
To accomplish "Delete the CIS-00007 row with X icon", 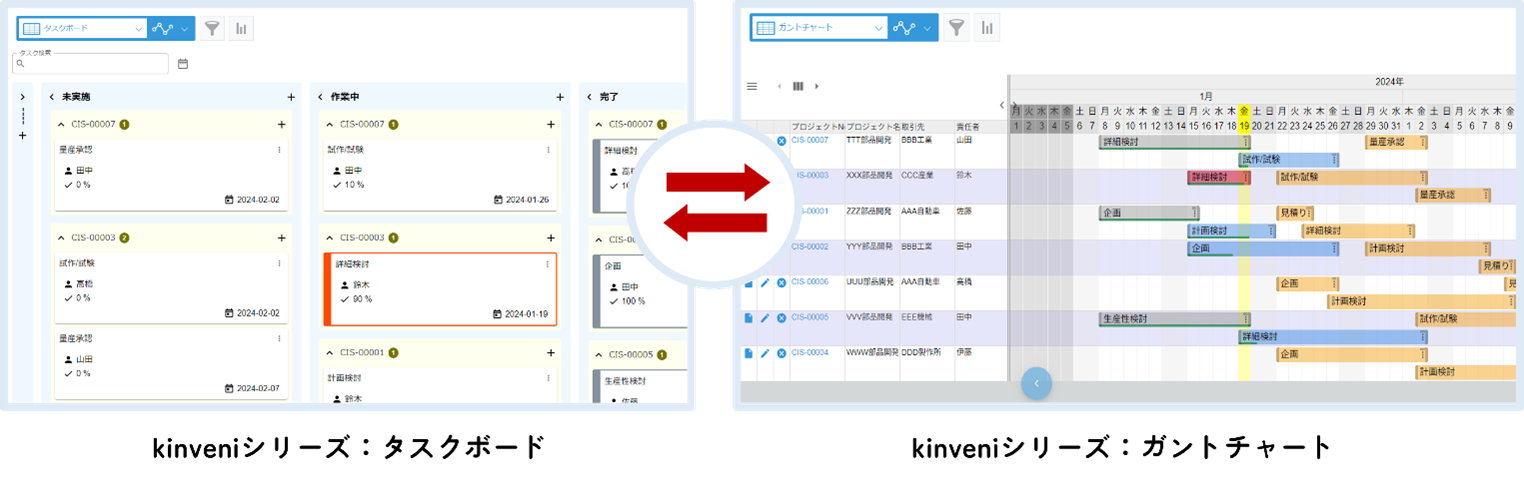I will click(781, 142).
